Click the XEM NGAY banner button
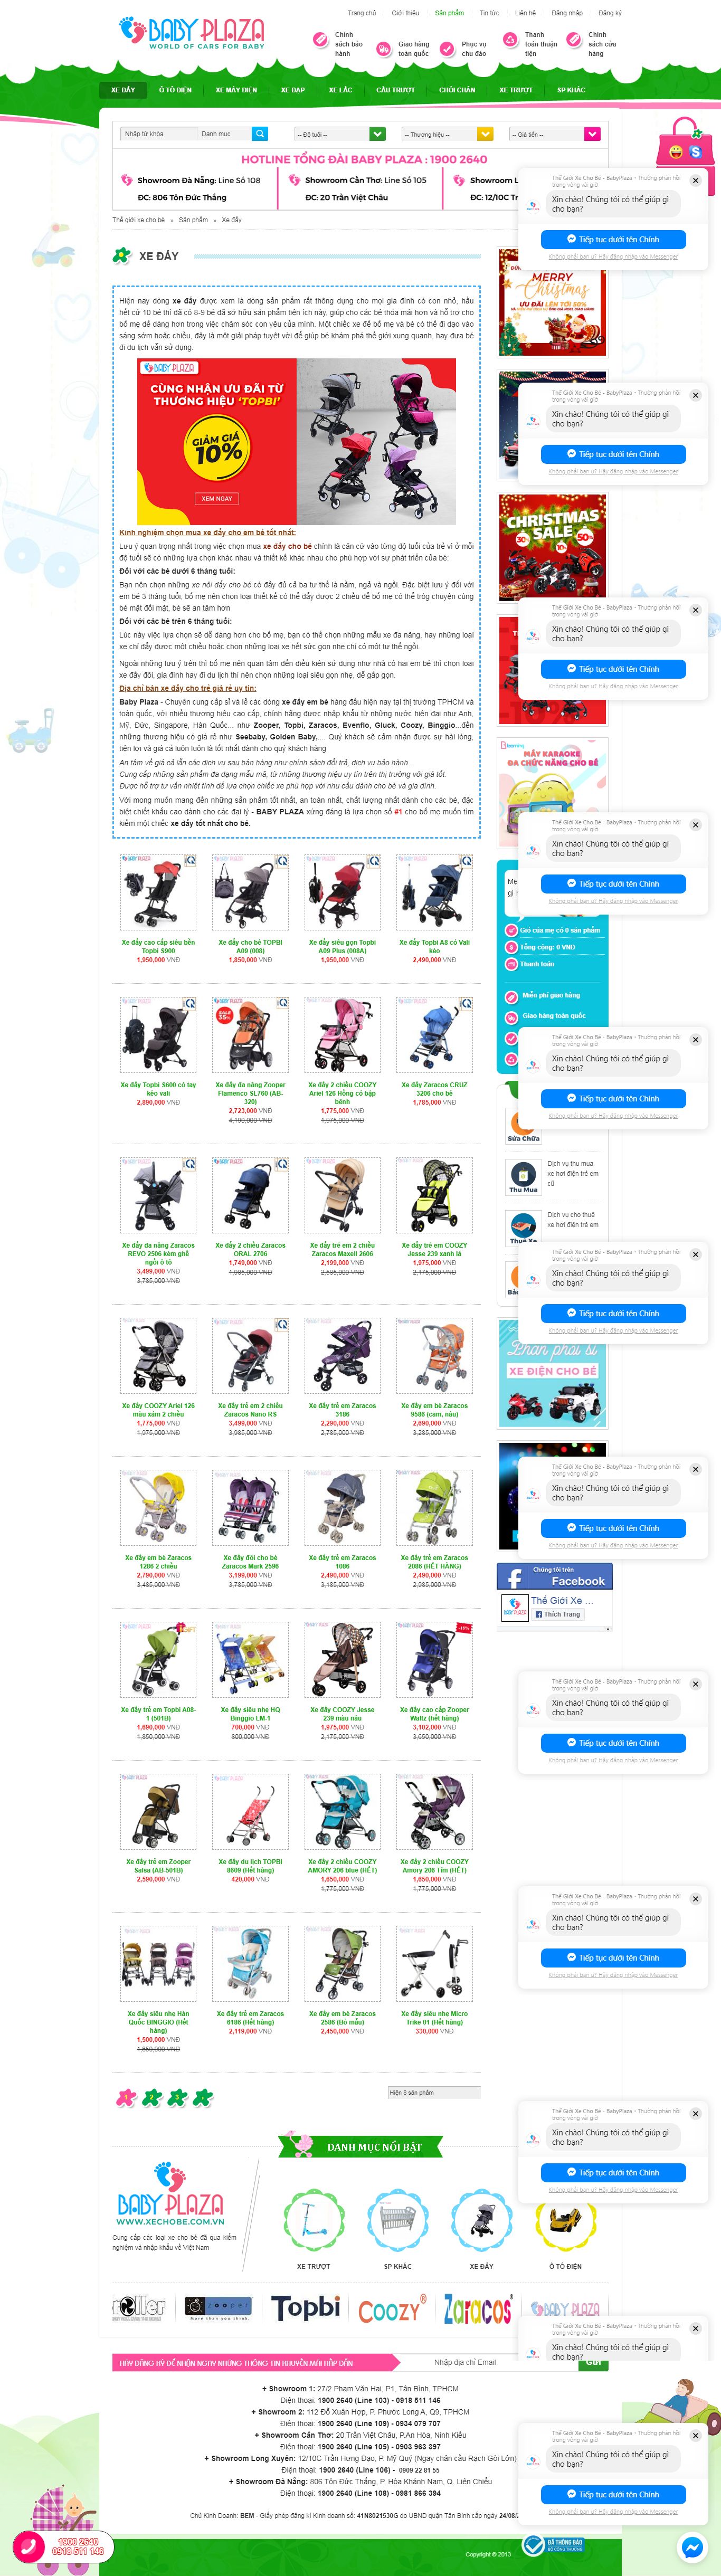The image size is (721, 2576). [x=216, y=498]
